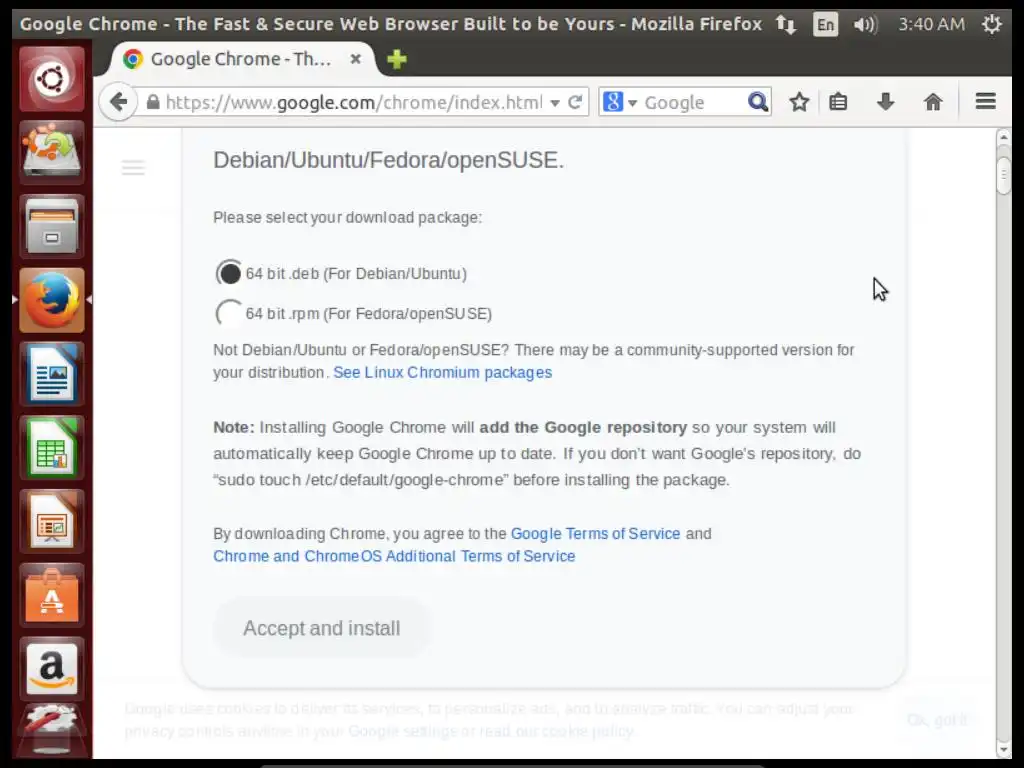Close the Google Chrome tab
The image size is (1024, 768).
click(355, 59)
